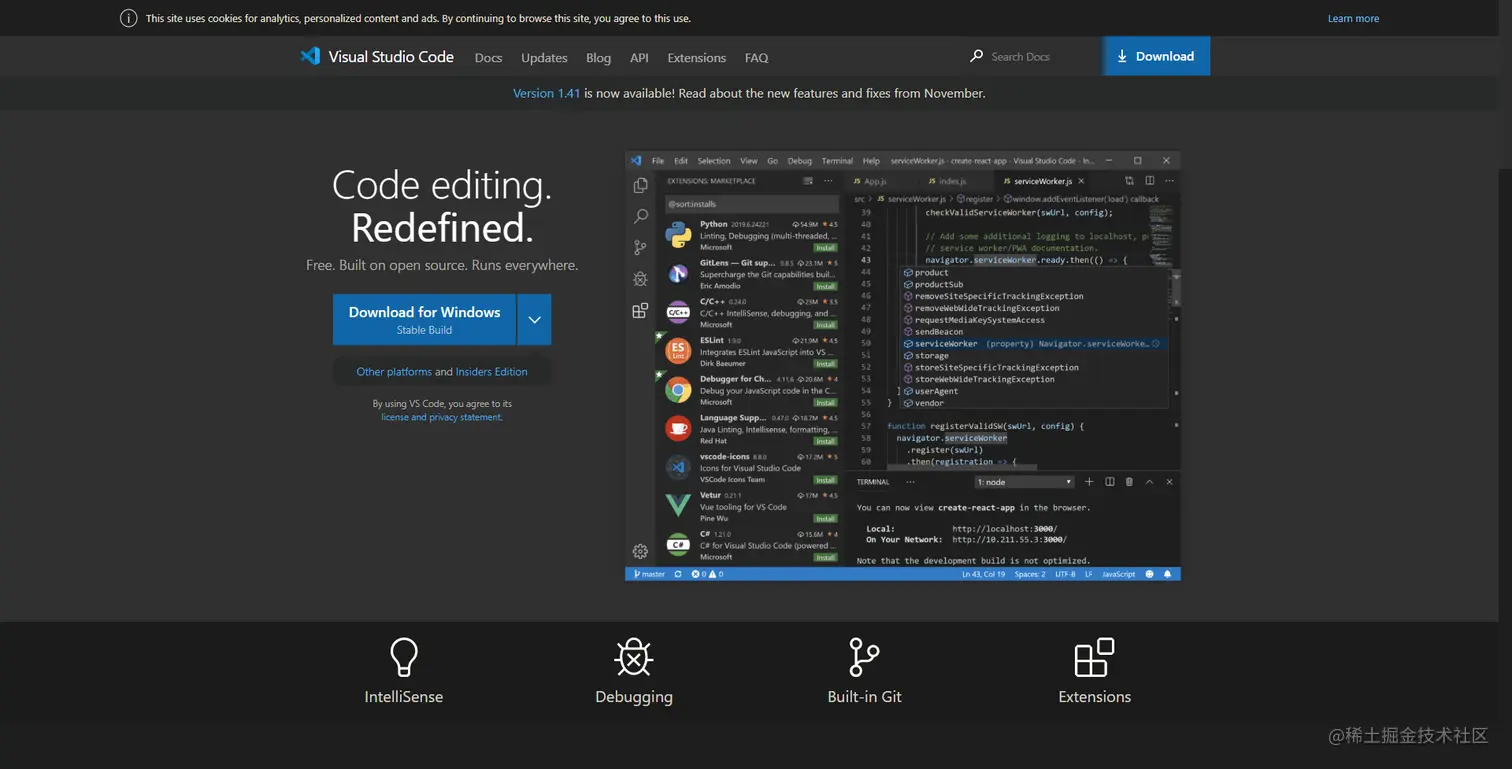Image resolution: width=1512 pixels, height=769 pixels.
Task: Open the IntelliSense lightbulb feature icon
Action: click(403, 657)
